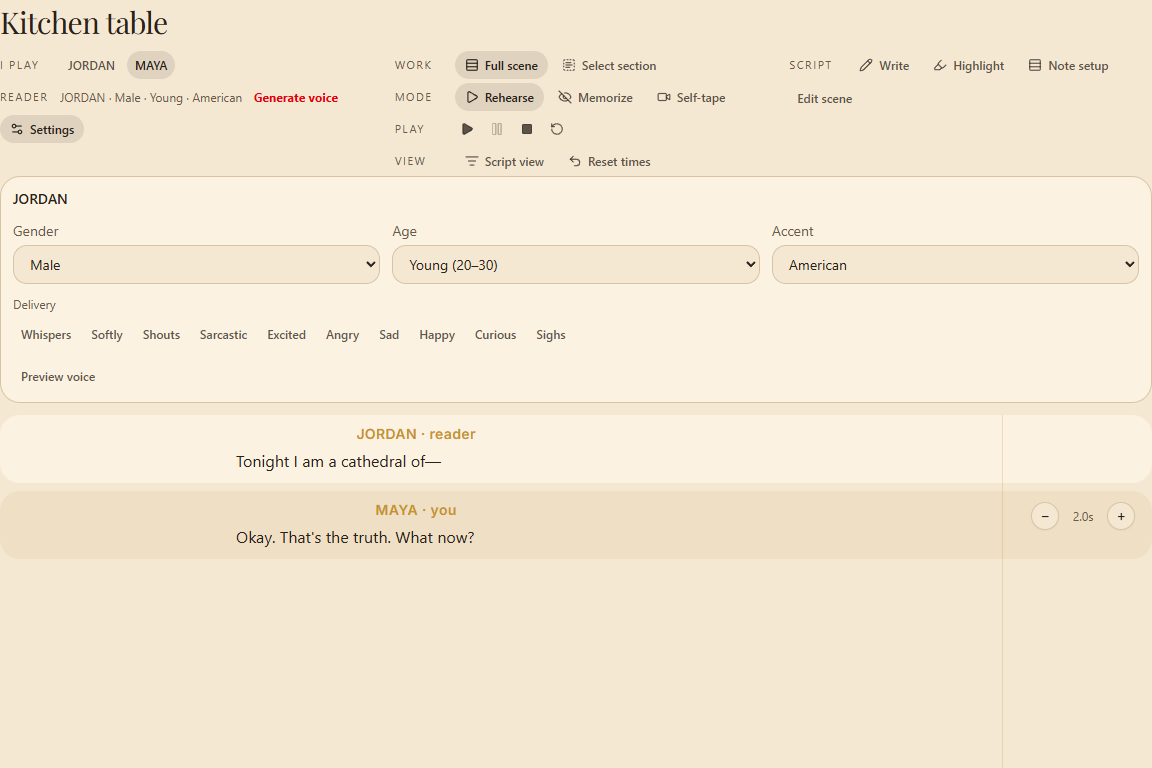Click Edit scene
The image size is (1152, 768).
[x=824, y=98]
